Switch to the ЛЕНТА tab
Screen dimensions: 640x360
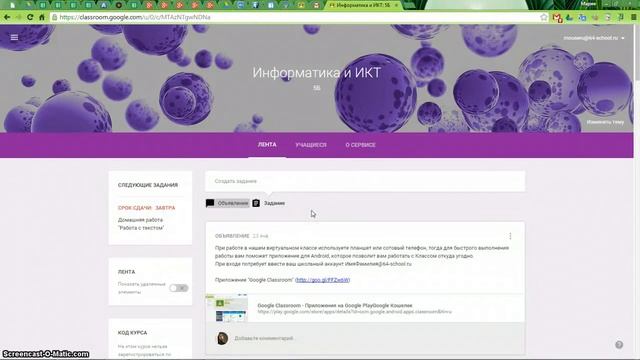267,145
